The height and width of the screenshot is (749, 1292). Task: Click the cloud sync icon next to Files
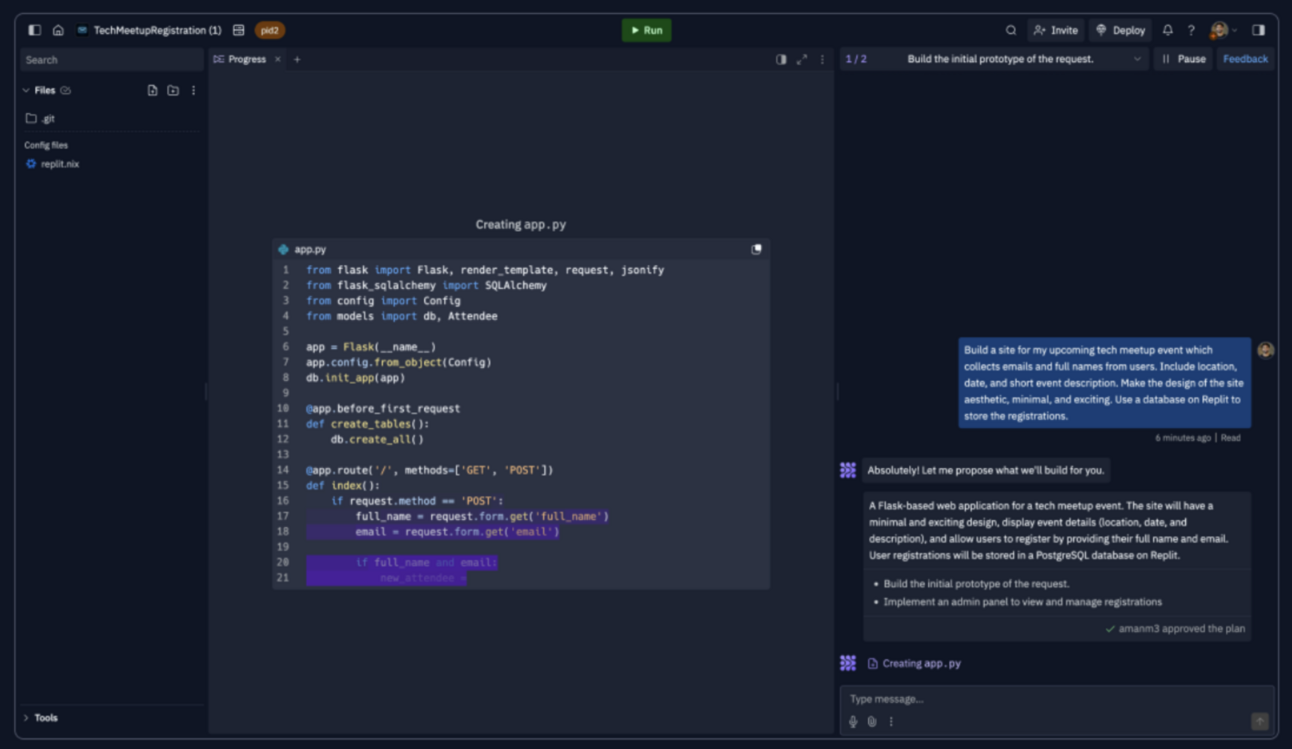pyautogui.click(x=66, y=90)
